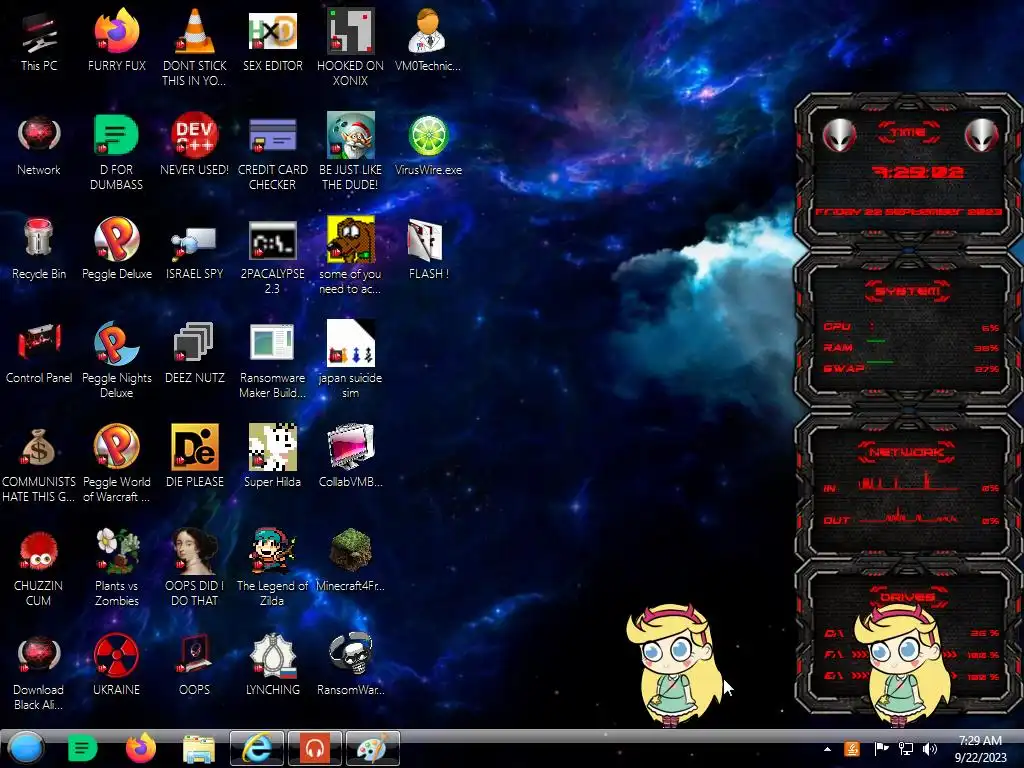1024x768 pixels.
Task: Select the NETWORK widget header
Action: click(908, 452)
